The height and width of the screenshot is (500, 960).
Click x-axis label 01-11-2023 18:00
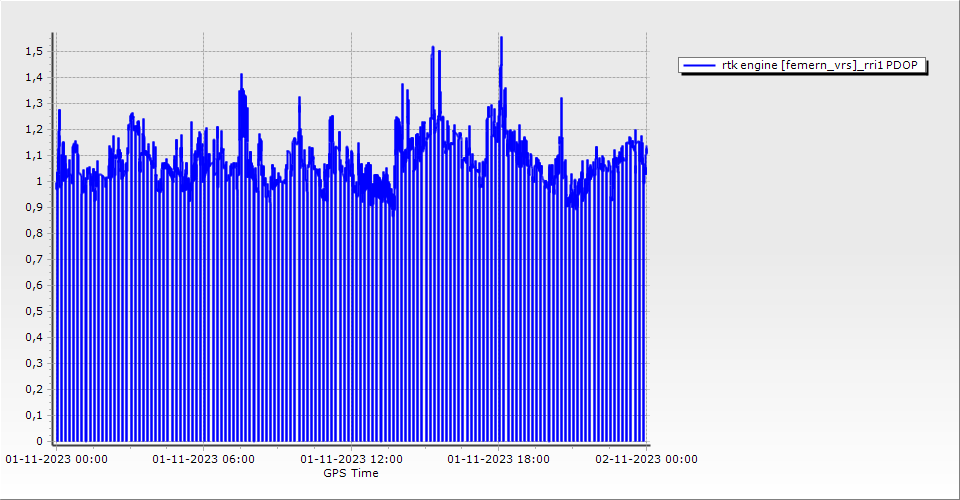[498, 460]
